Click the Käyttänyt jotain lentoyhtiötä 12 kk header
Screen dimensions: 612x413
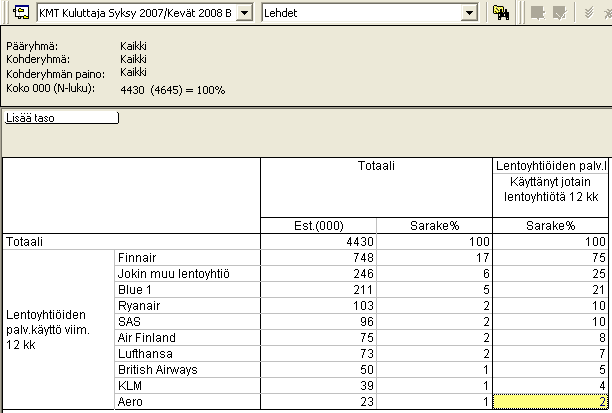tap(551, 196)
